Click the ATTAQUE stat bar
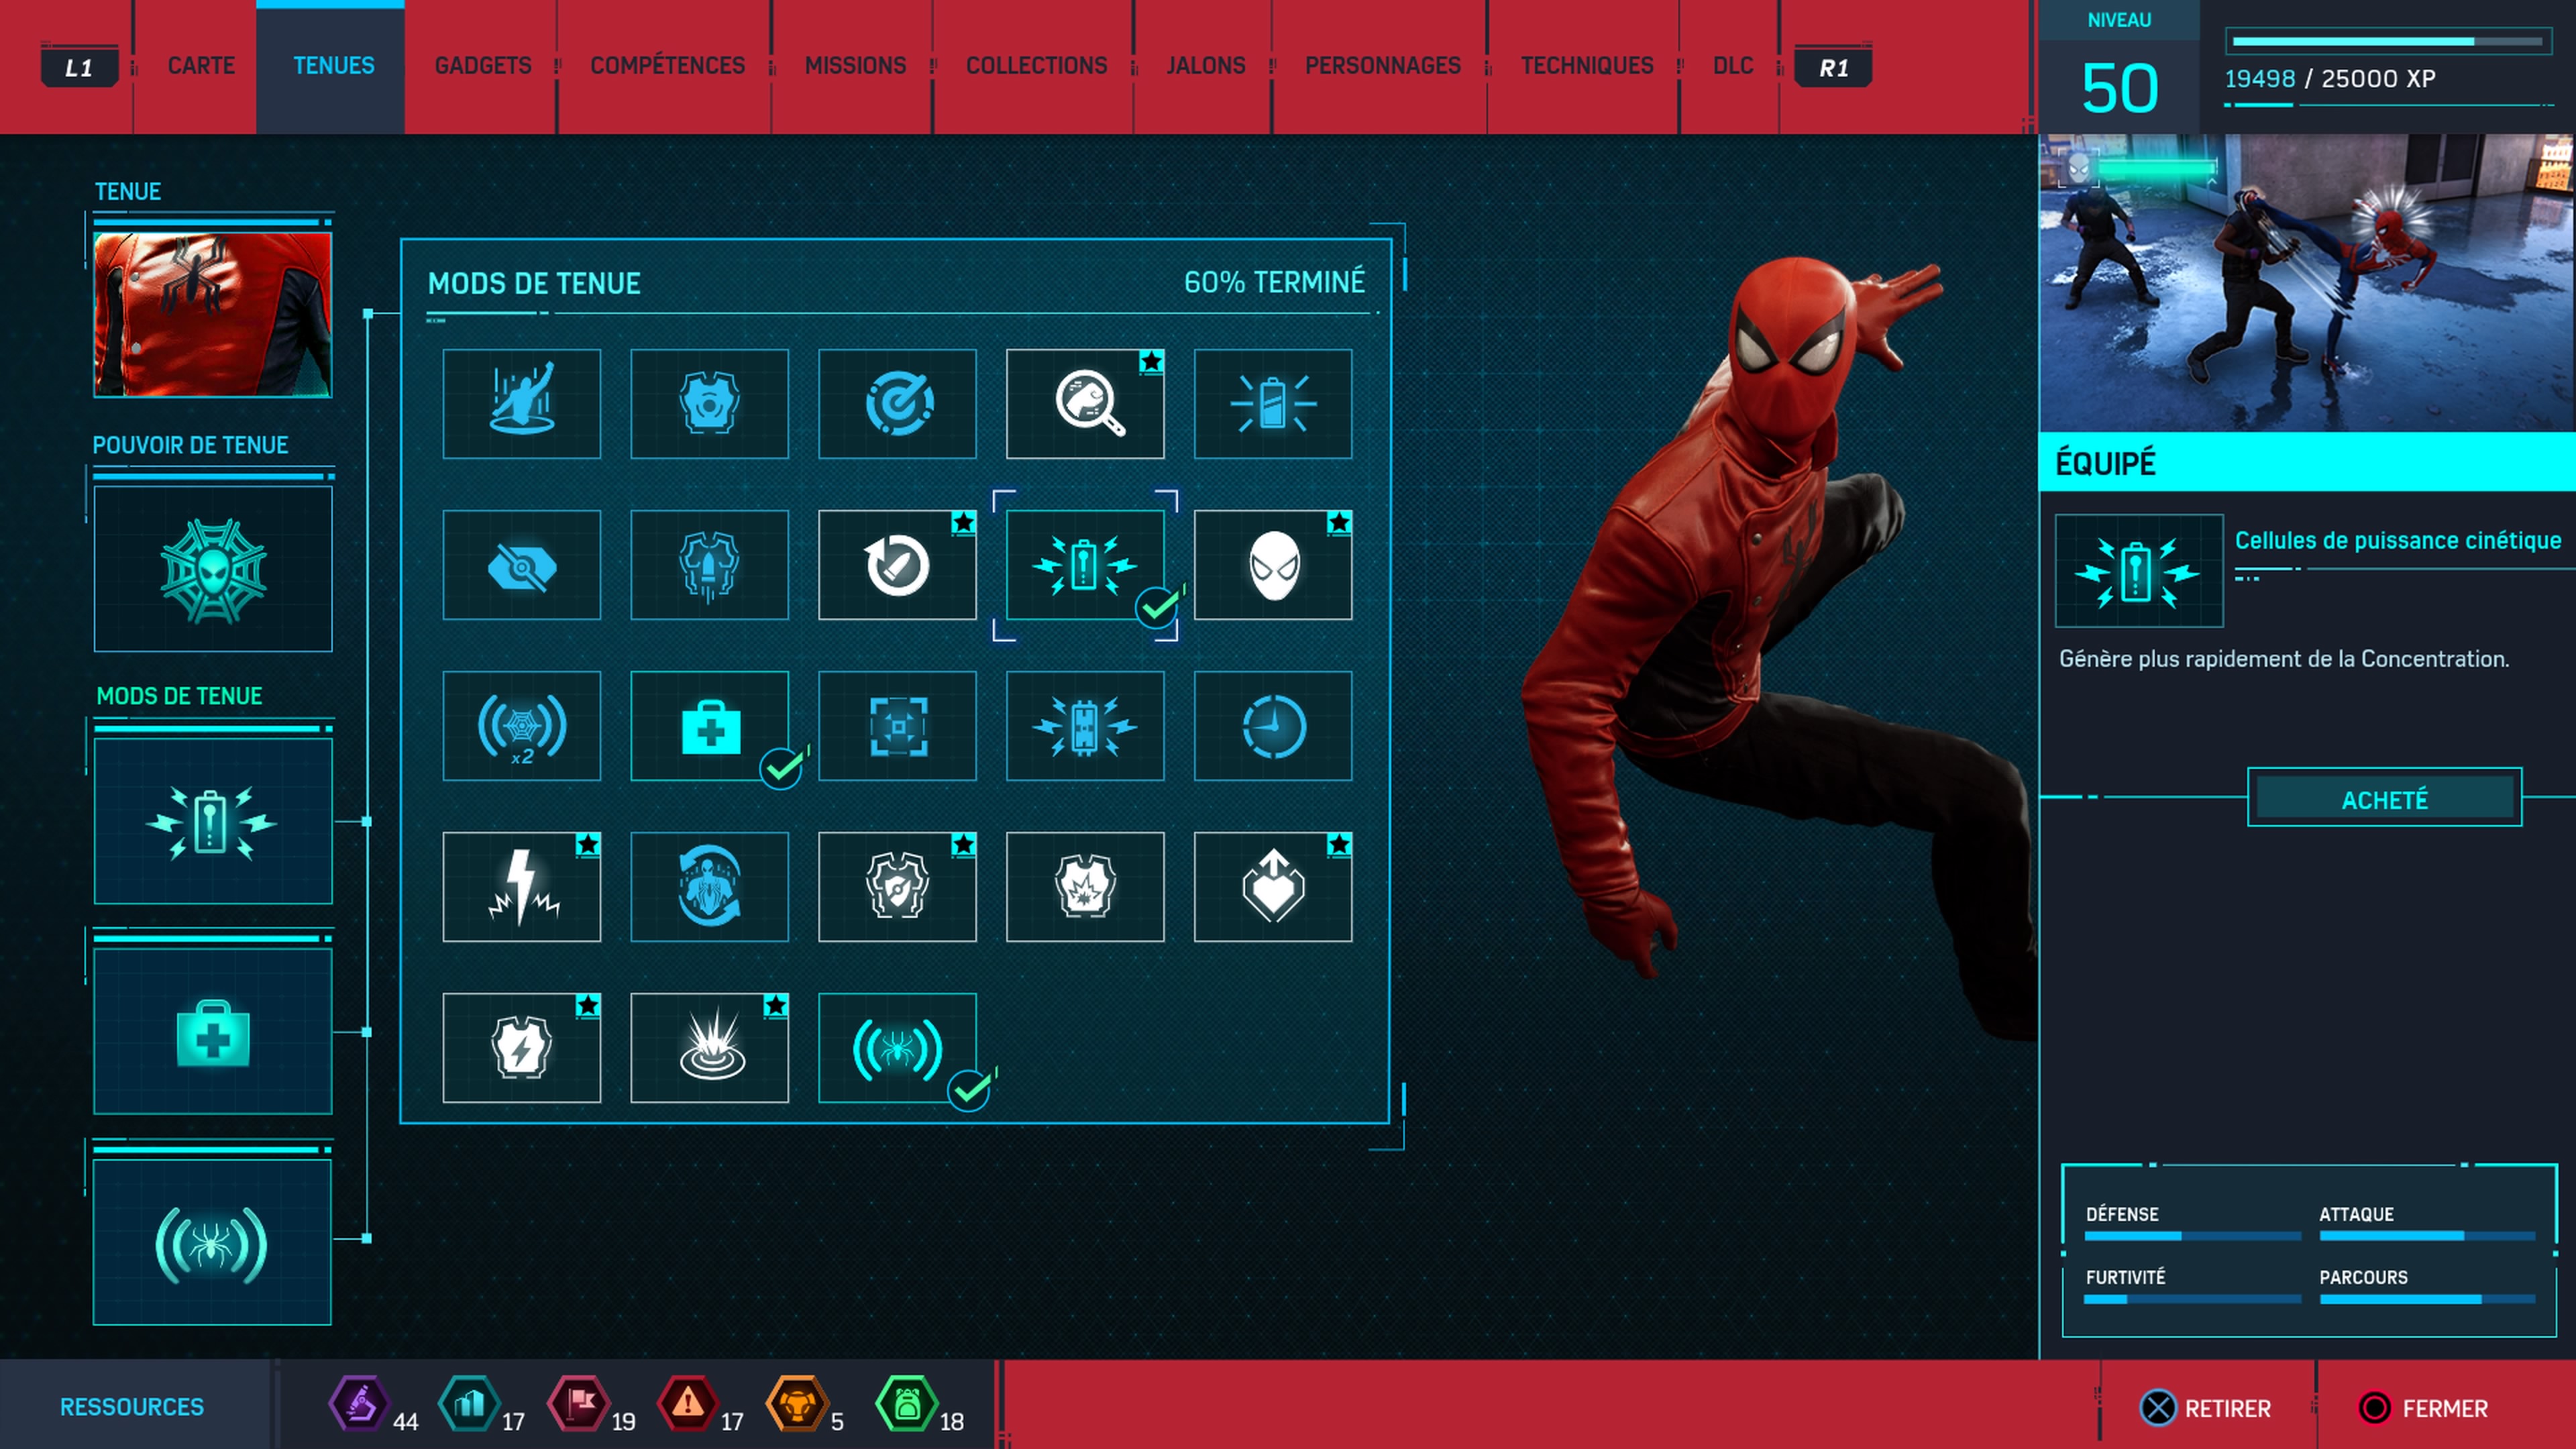 (x=2427, y=1237)
